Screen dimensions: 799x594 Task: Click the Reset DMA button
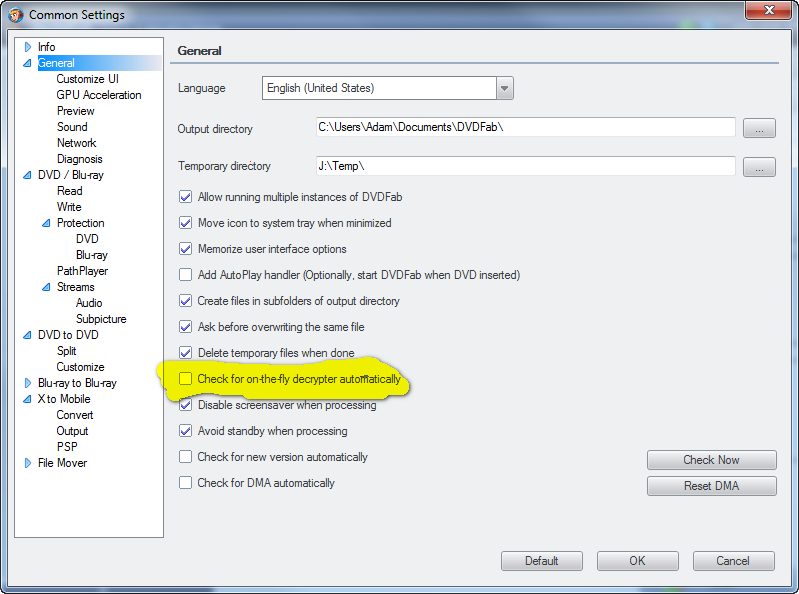point(712,486)
